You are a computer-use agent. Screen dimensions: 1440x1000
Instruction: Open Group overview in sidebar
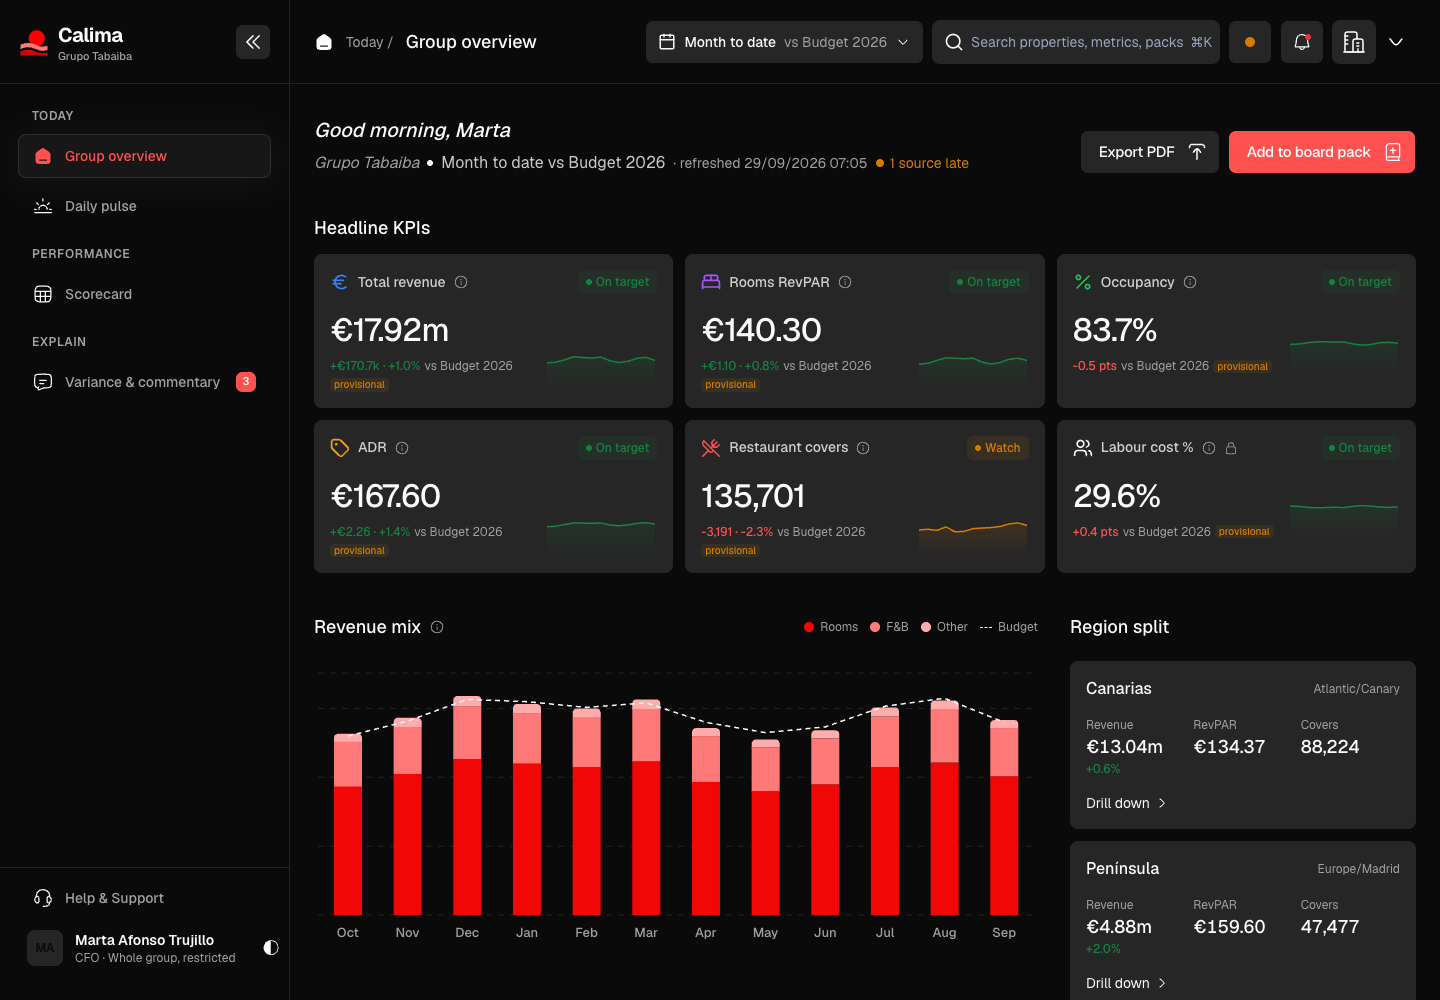tap(144, 156)
